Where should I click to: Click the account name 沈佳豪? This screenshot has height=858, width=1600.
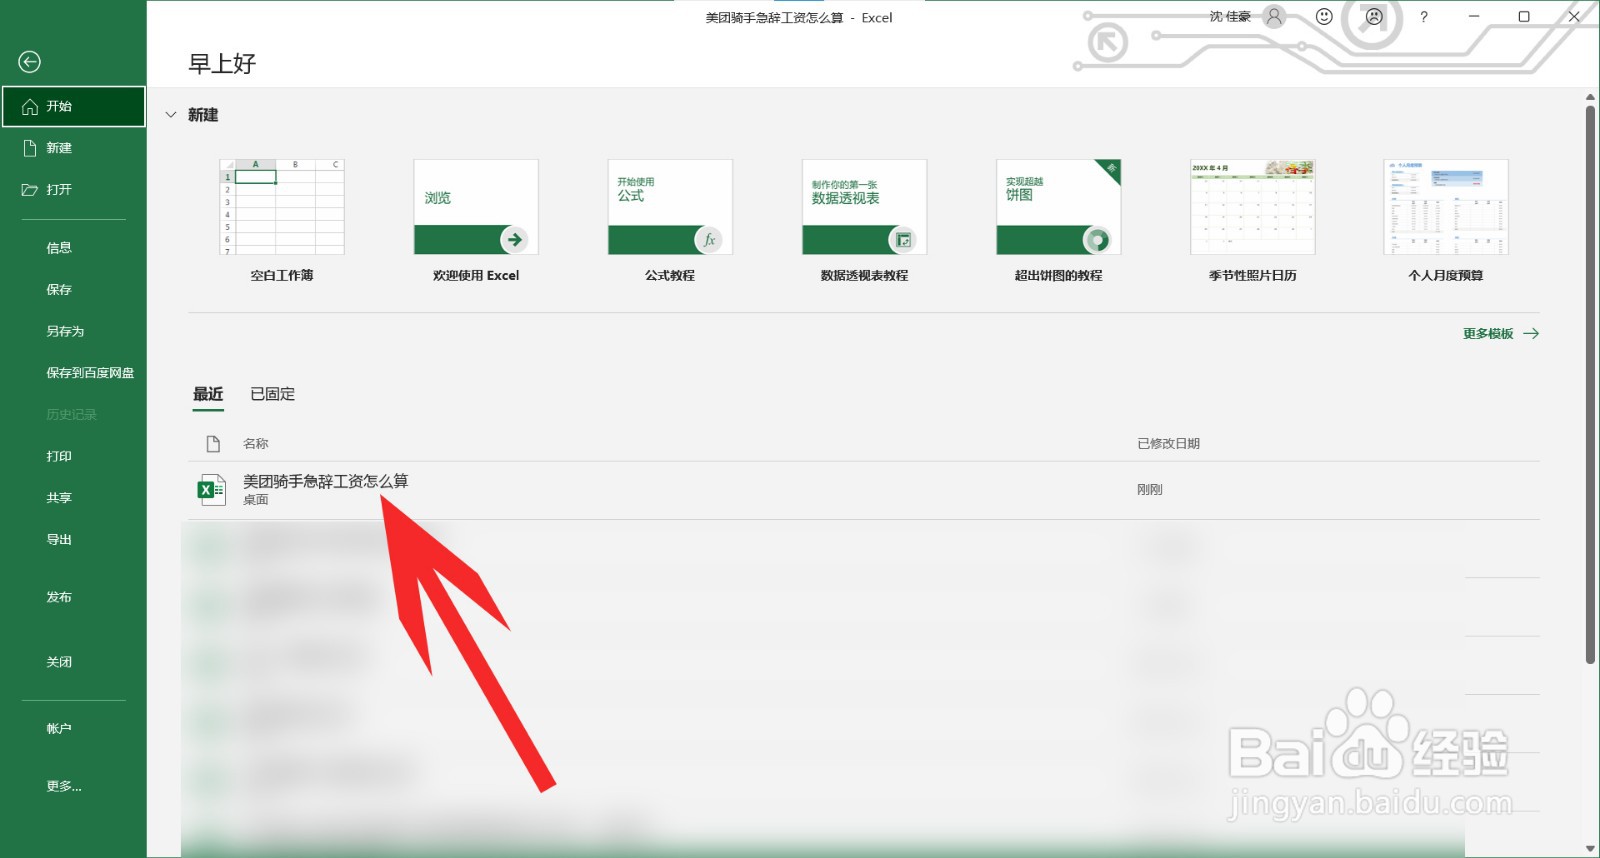click(1230, 17)
